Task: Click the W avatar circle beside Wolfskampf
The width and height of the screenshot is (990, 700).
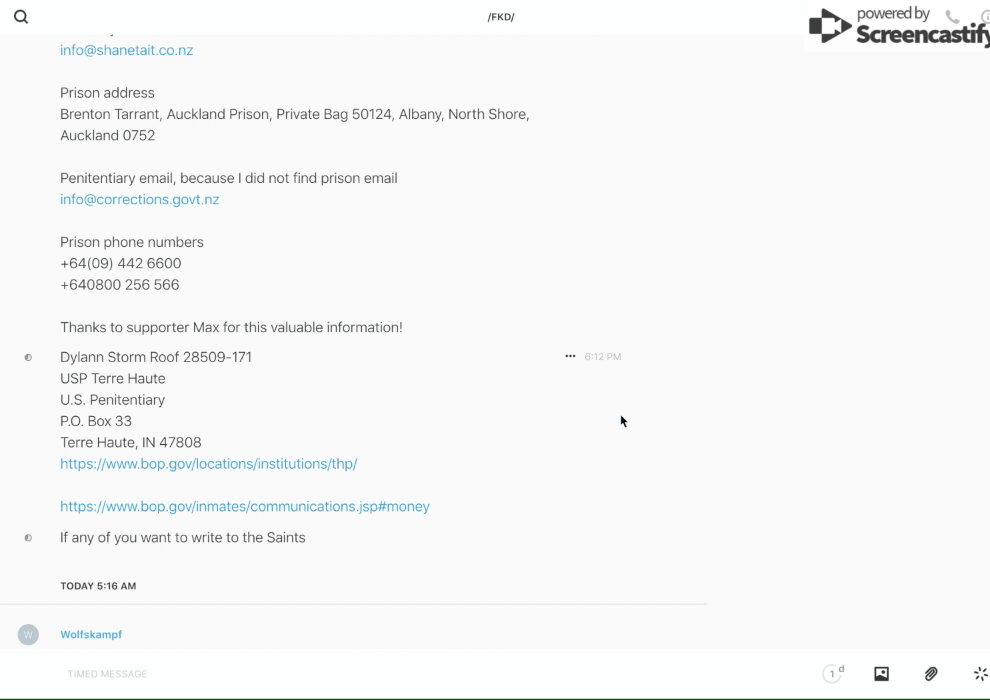Action: [x=28, y=634]
